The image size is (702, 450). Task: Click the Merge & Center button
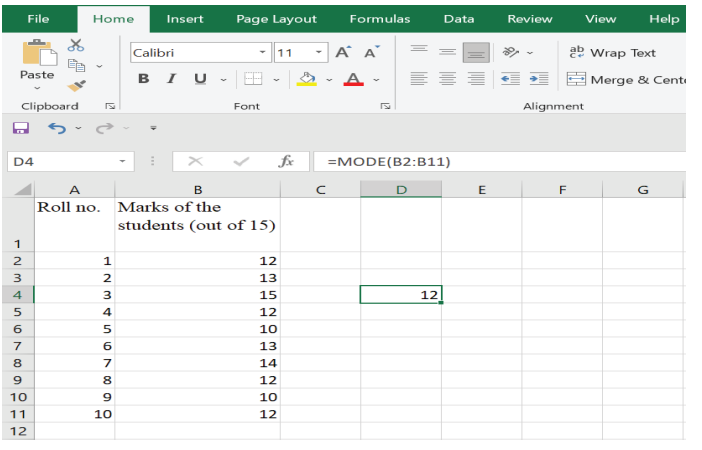pos(625,79)
